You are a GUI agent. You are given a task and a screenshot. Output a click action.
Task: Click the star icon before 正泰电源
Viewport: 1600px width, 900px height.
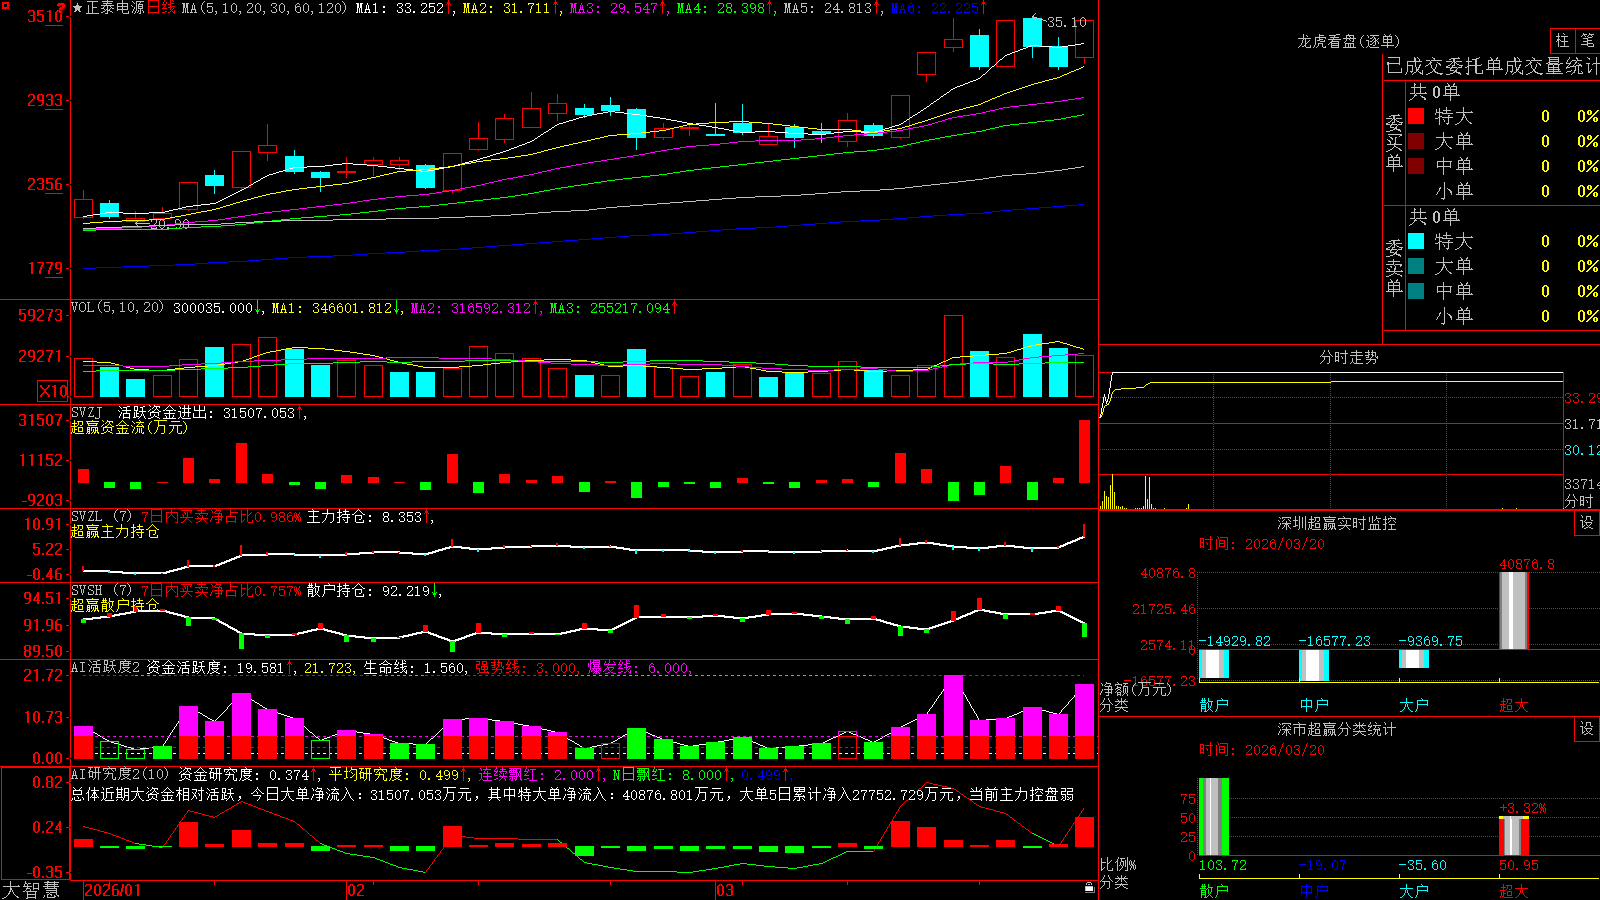77,8
